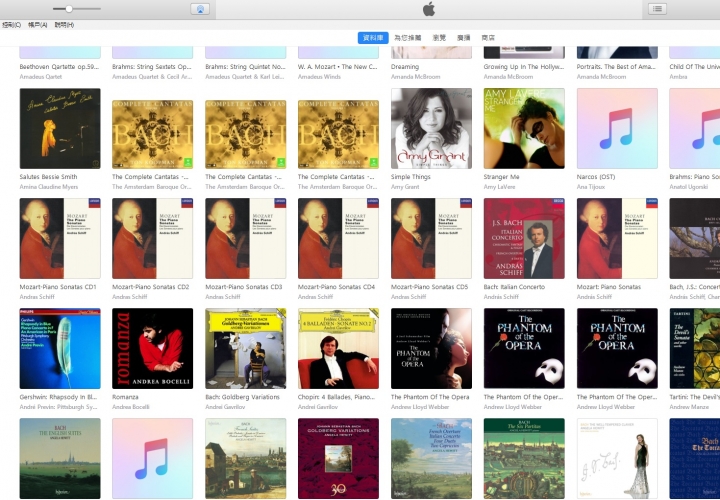Switch to the 為您推薦 tab
The image size is (720, 500).
[408, 38]
